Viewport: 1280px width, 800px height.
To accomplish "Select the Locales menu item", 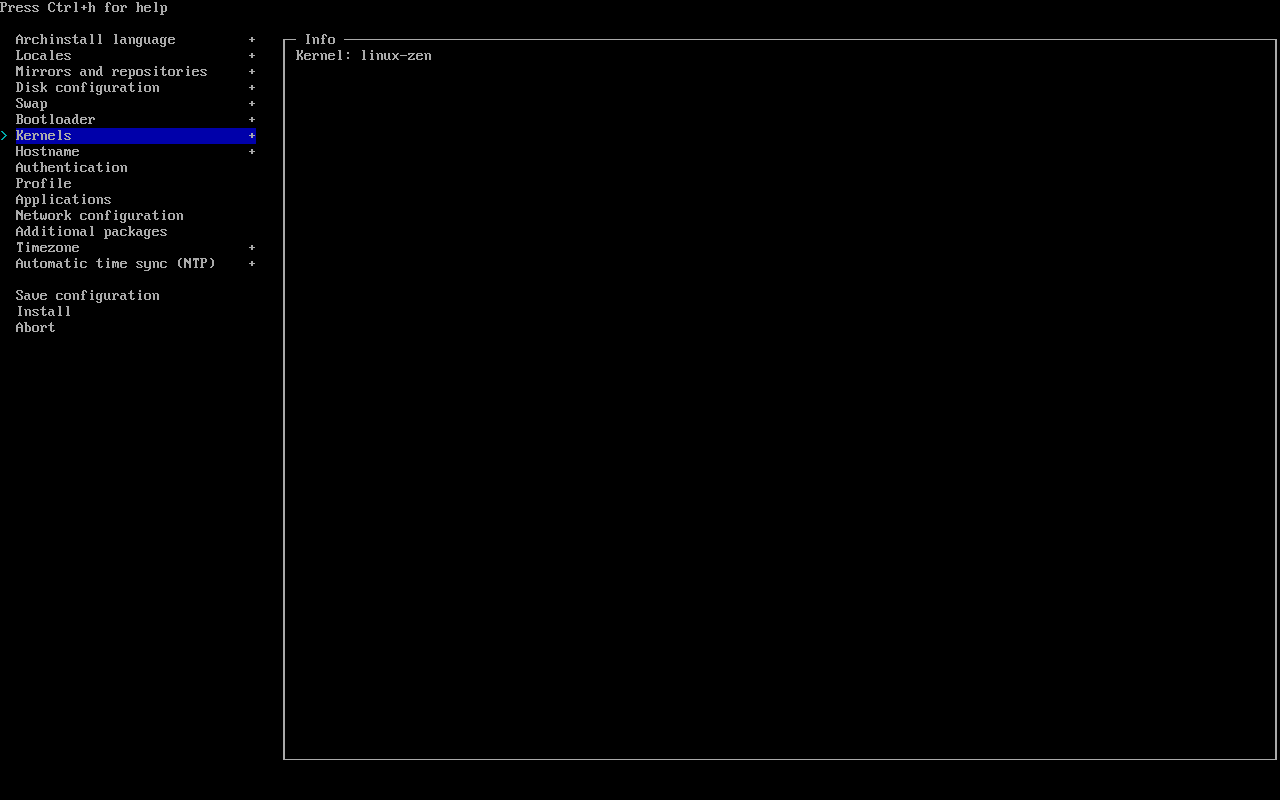I will tap(43, 56).
